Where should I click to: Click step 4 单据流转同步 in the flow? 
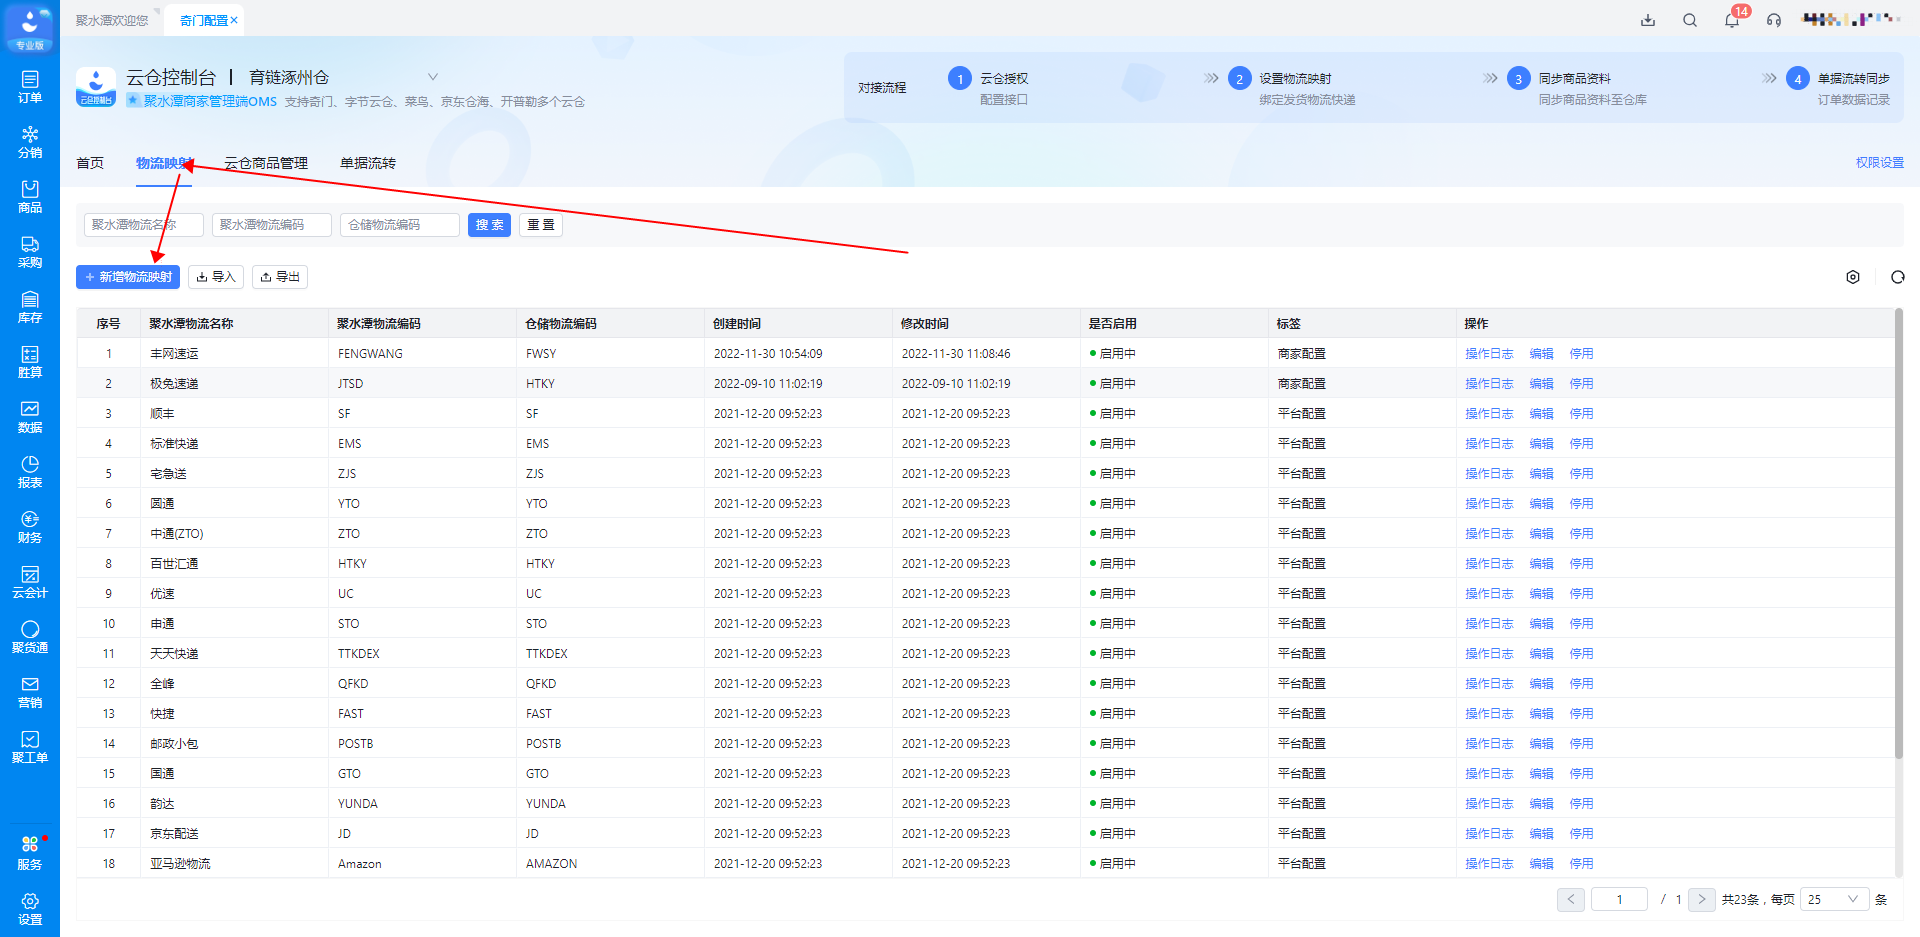pyautogui.click(x=1839, y=88)
